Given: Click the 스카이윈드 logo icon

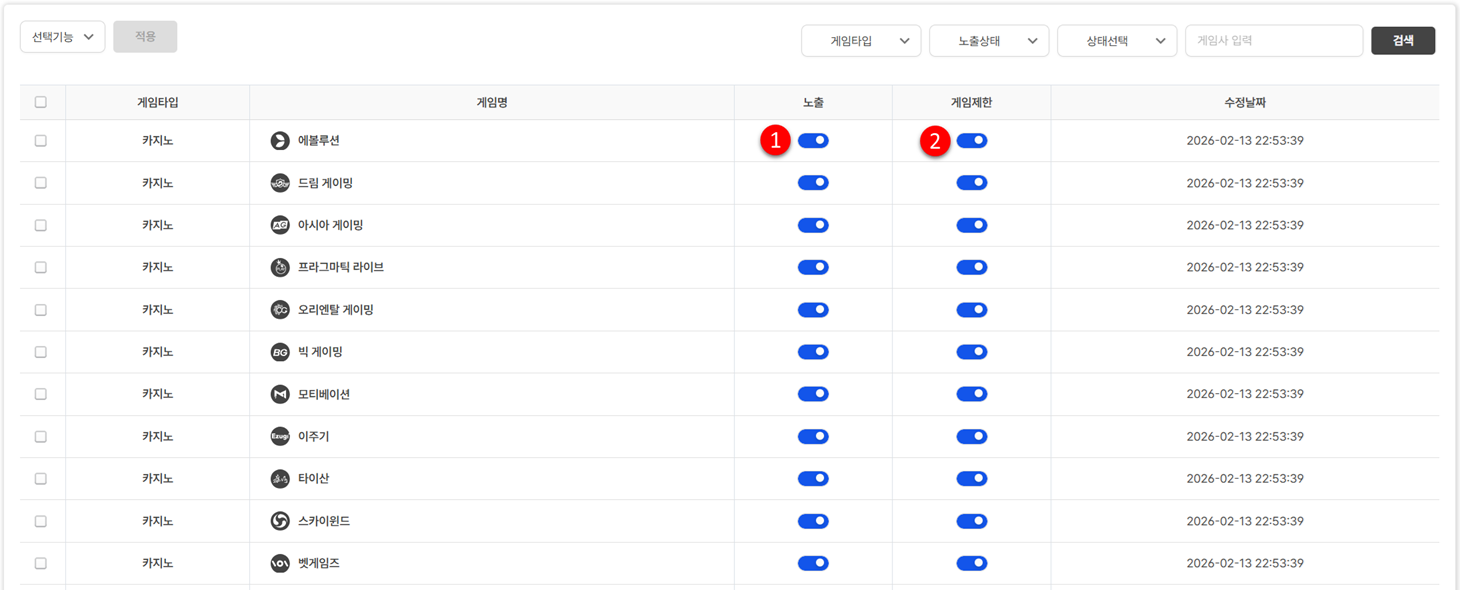Looking at the screenshot, I should [280, 521].
